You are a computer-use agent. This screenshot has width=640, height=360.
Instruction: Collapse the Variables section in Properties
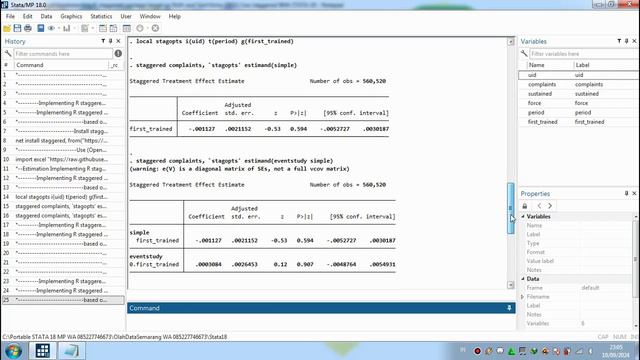point(523,217)
